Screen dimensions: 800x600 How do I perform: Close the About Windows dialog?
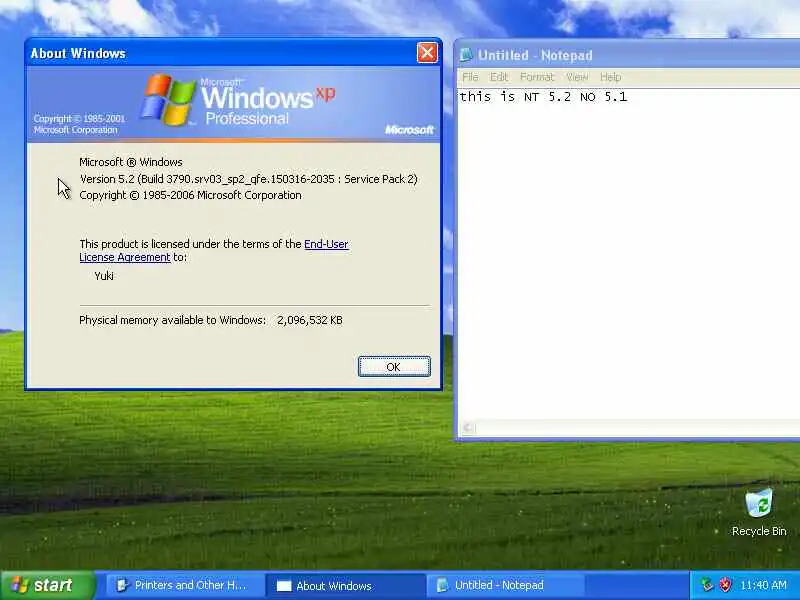[427, 53]
